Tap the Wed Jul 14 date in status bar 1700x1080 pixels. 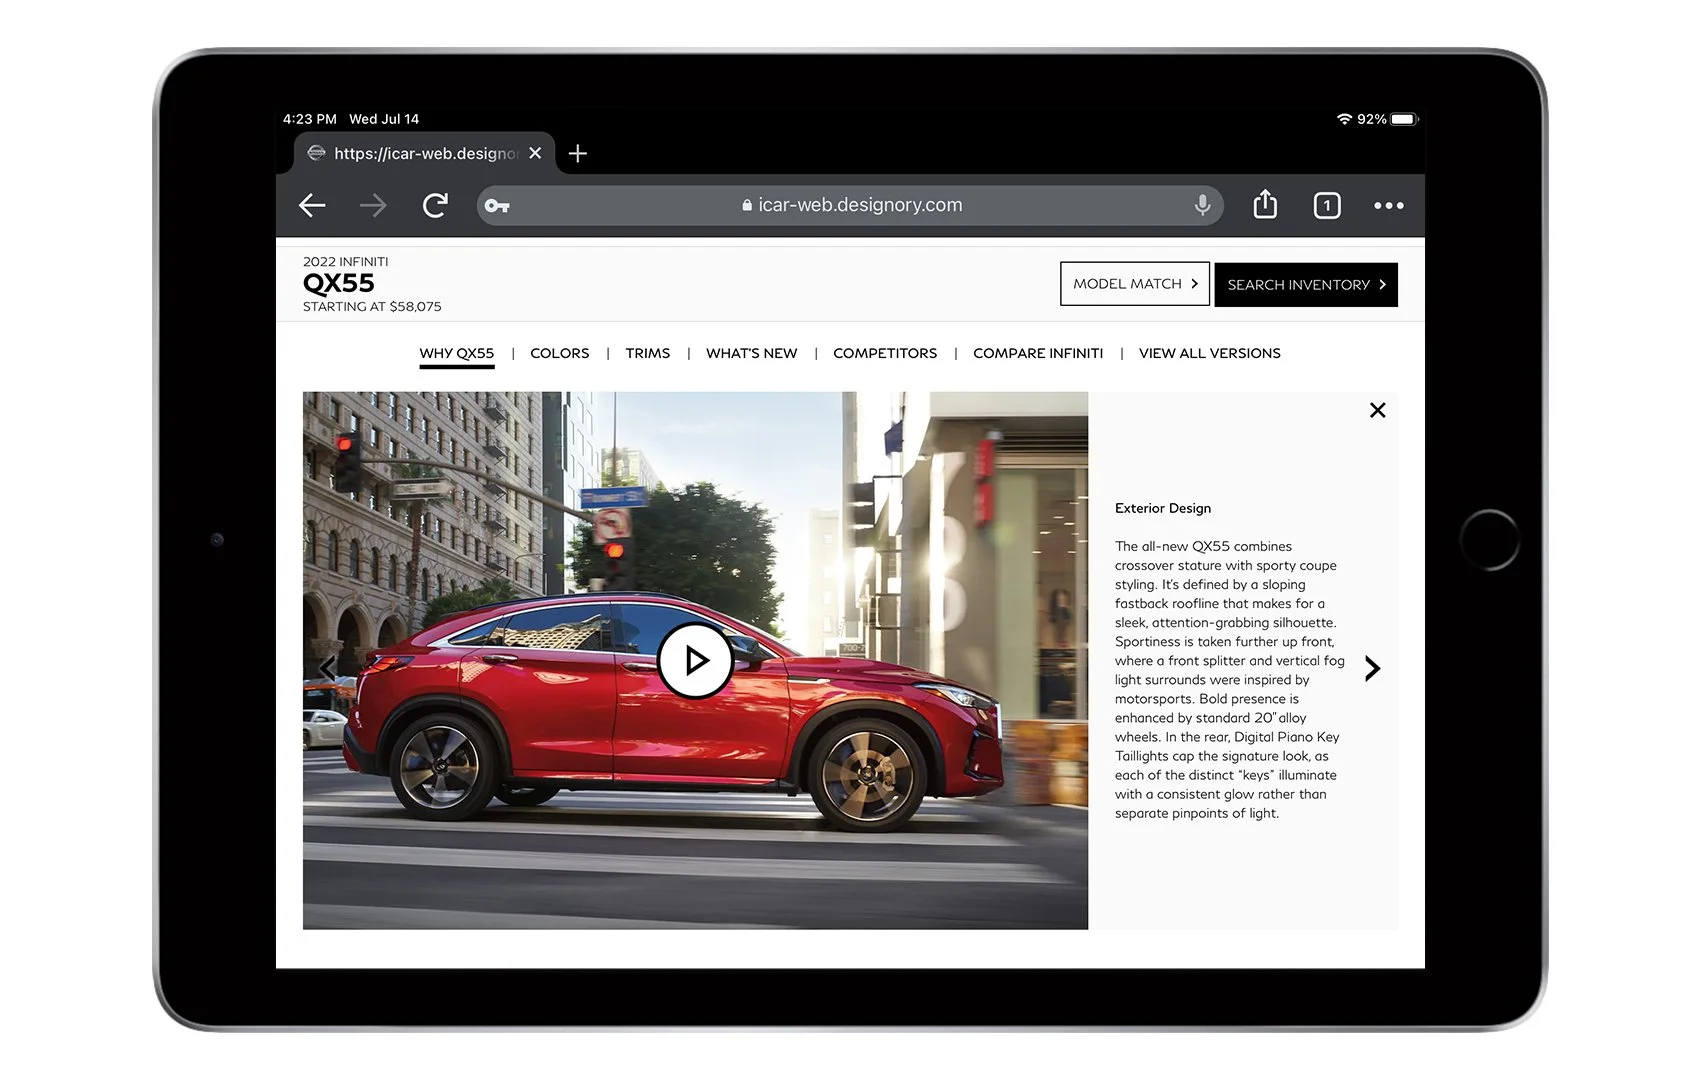(x=384, y=119)
